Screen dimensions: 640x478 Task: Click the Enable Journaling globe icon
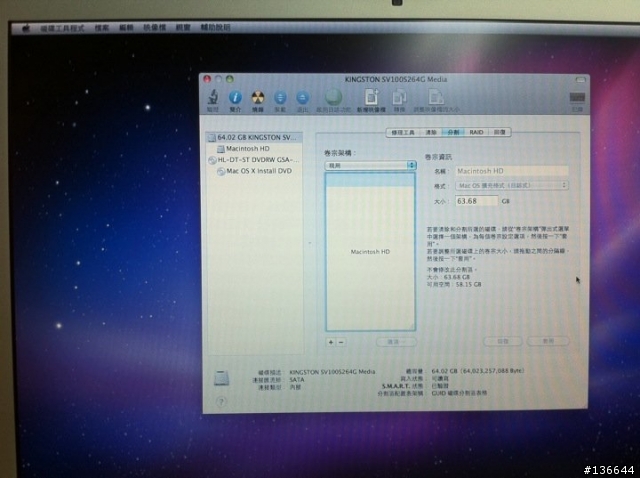pos(333,98)
